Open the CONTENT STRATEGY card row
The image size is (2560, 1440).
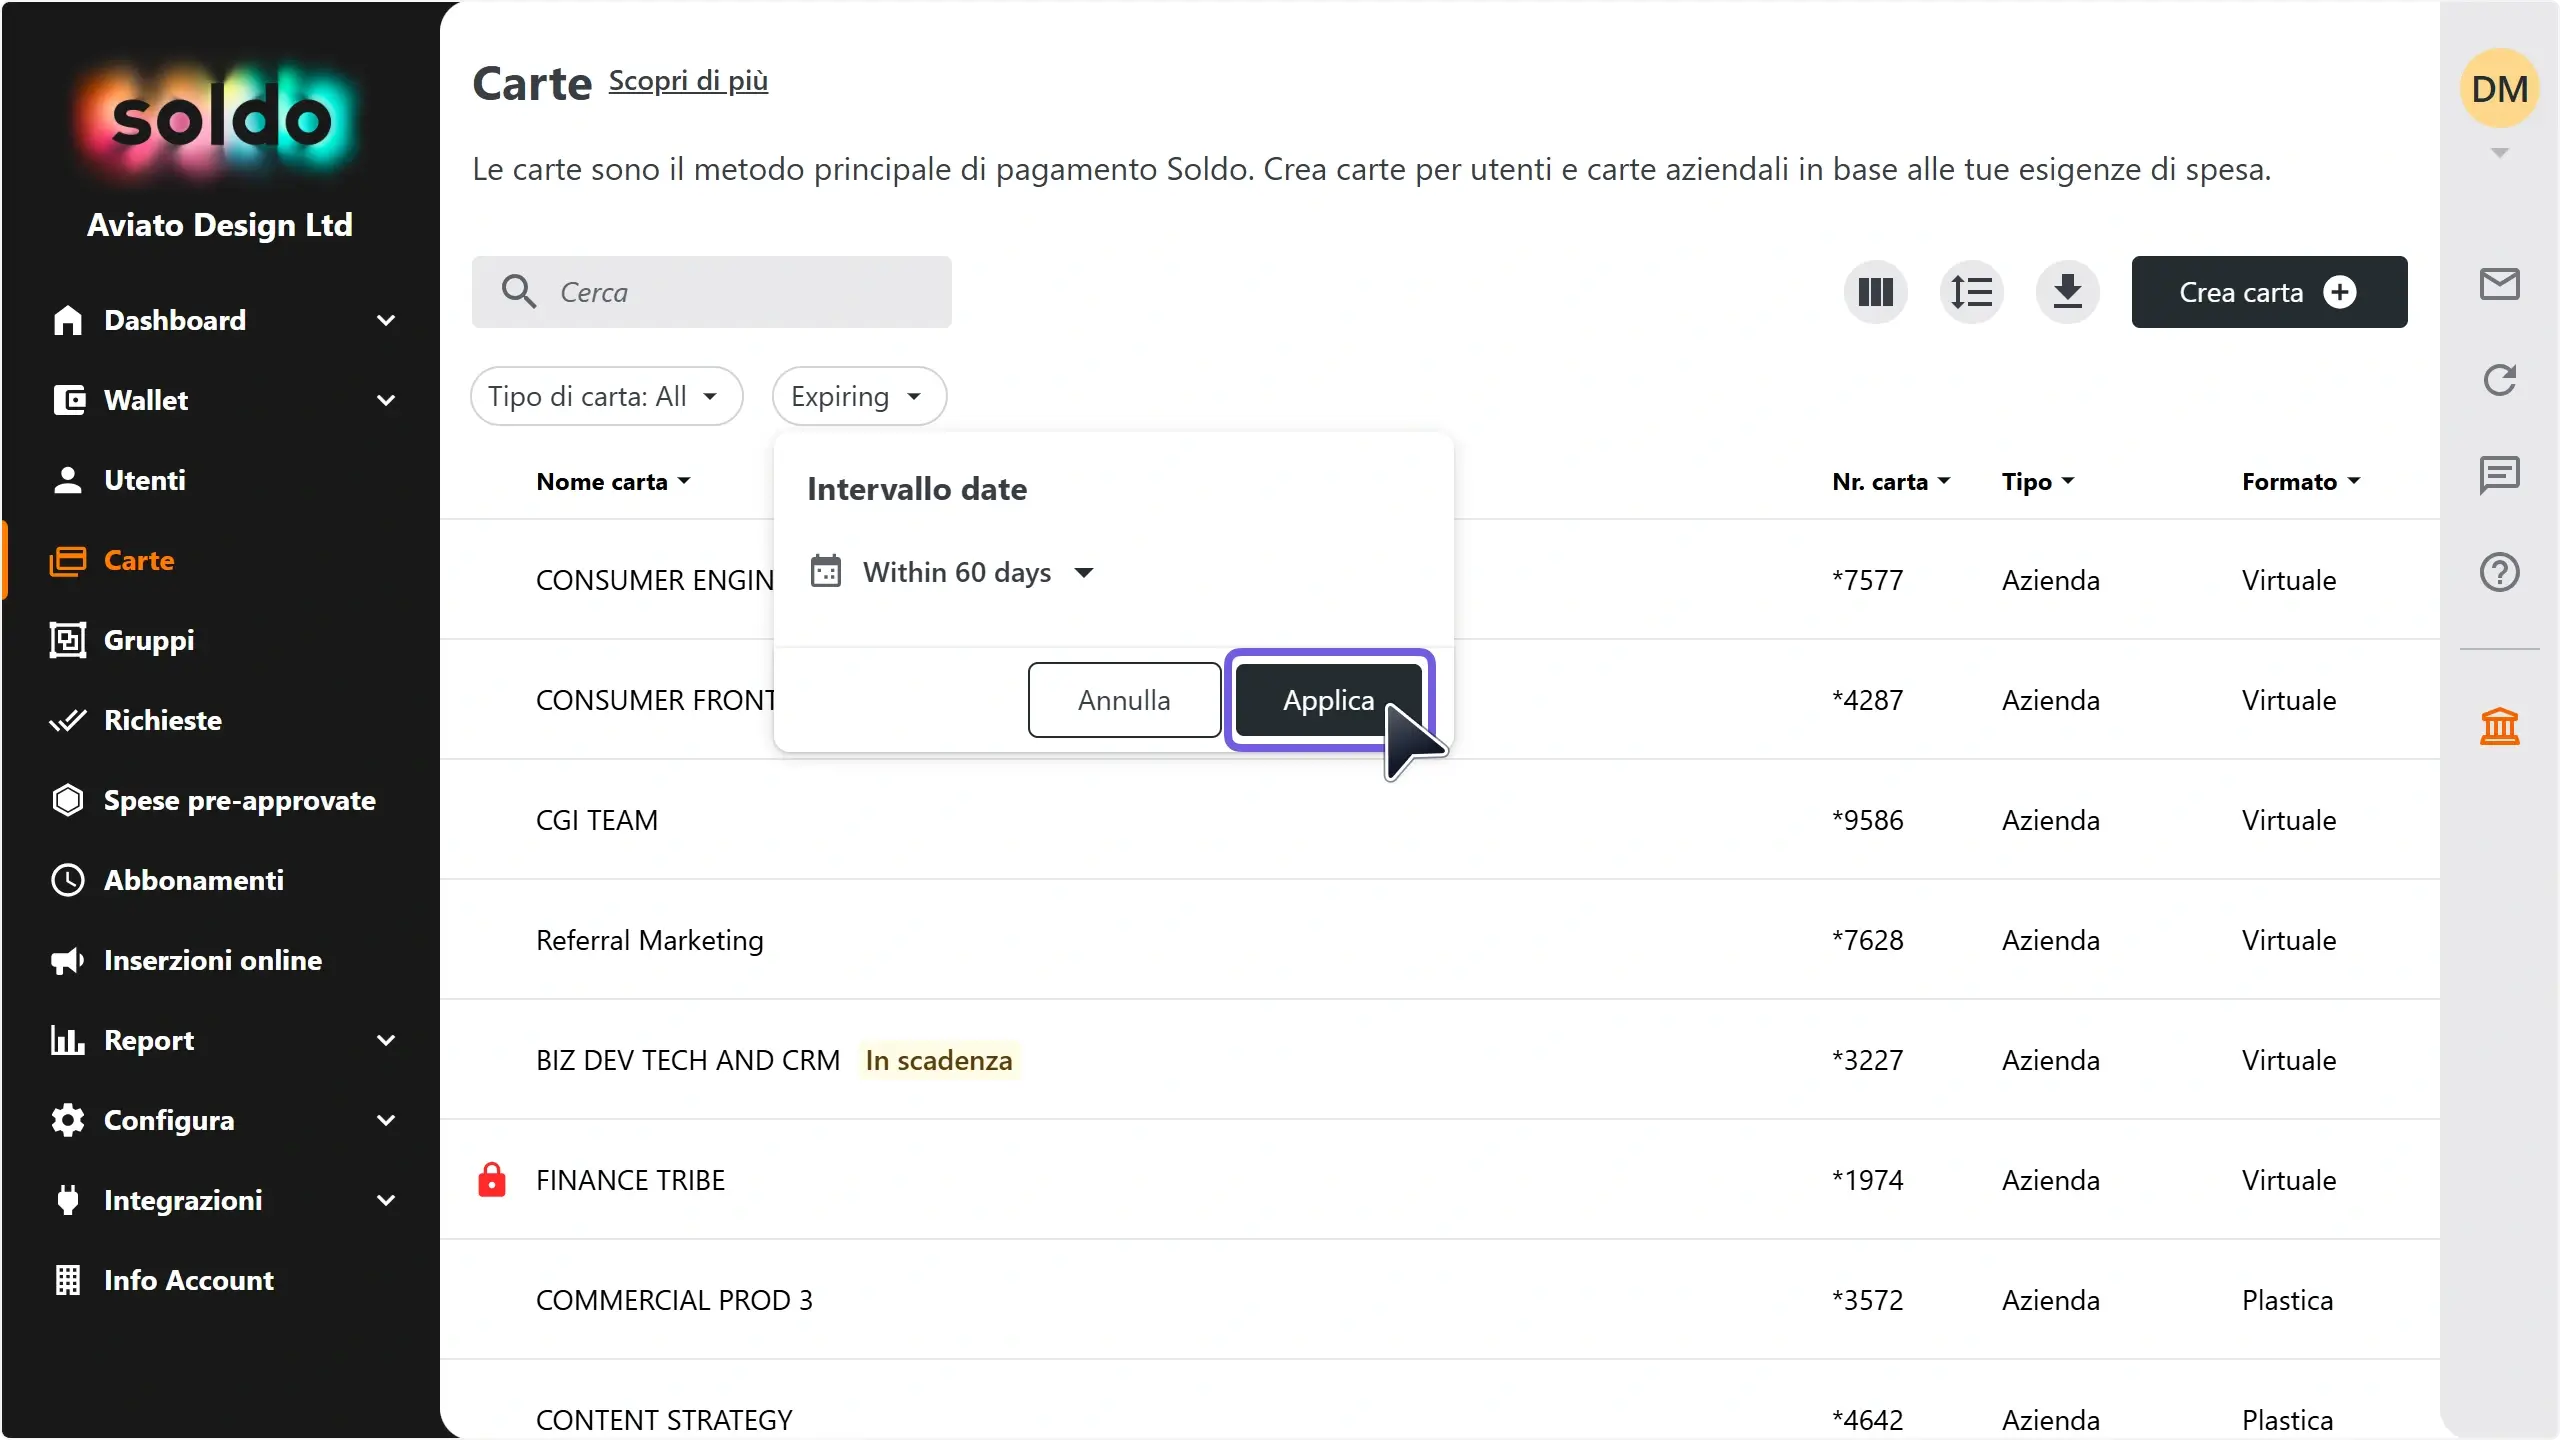tap(1440, 1402)
